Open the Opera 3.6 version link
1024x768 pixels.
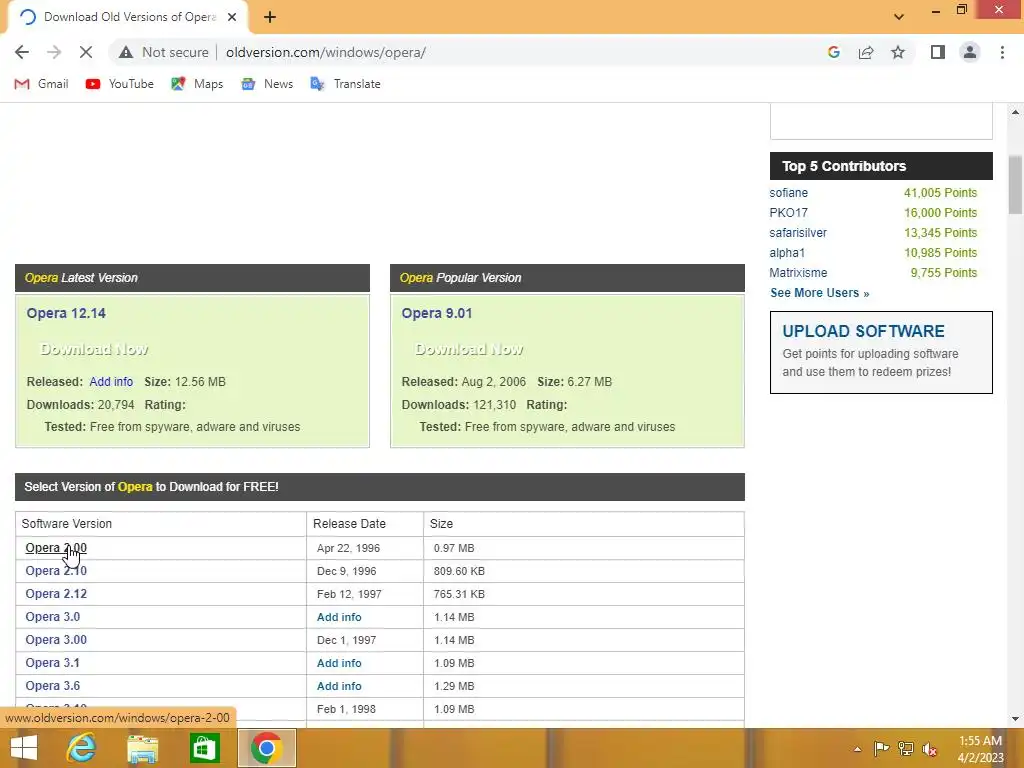[x=53, y=686]
